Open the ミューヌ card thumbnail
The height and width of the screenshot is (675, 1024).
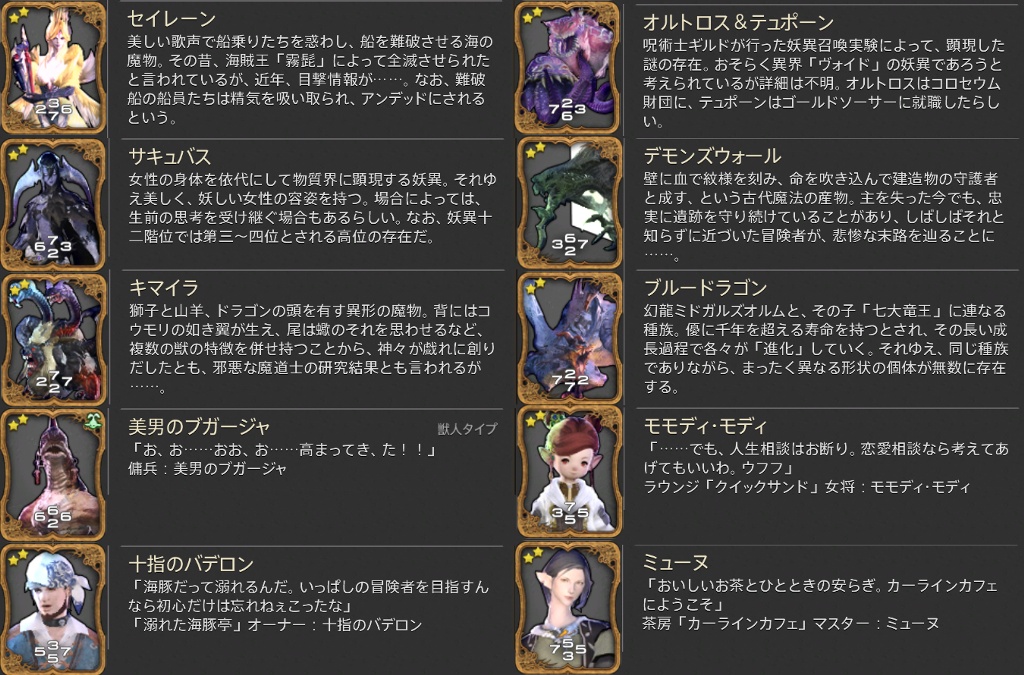coord(568,608)
